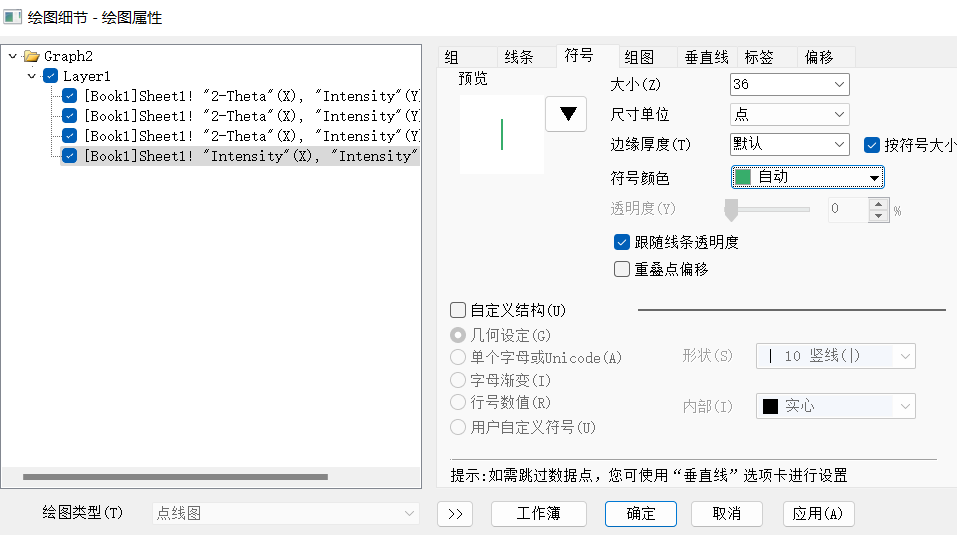957x535 pixels.
Task: Switch to the 组图 tab
Action: click(x=648, y=57)
